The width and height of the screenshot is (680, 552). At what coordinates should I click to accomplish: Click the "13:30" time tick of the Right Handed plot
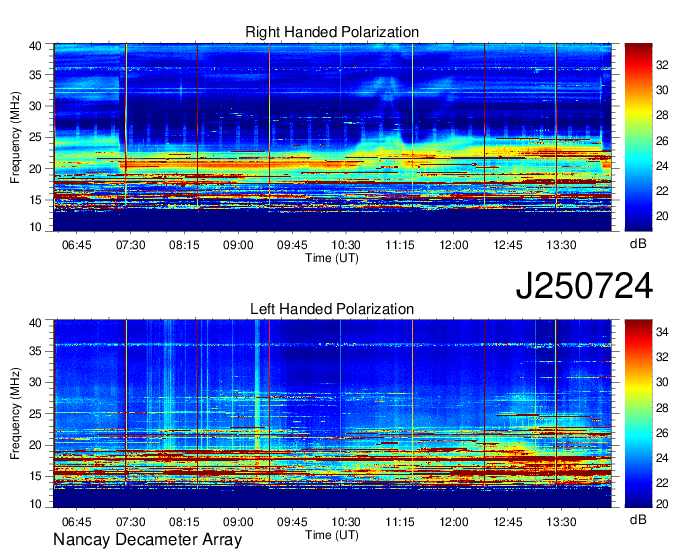[561, 245]
